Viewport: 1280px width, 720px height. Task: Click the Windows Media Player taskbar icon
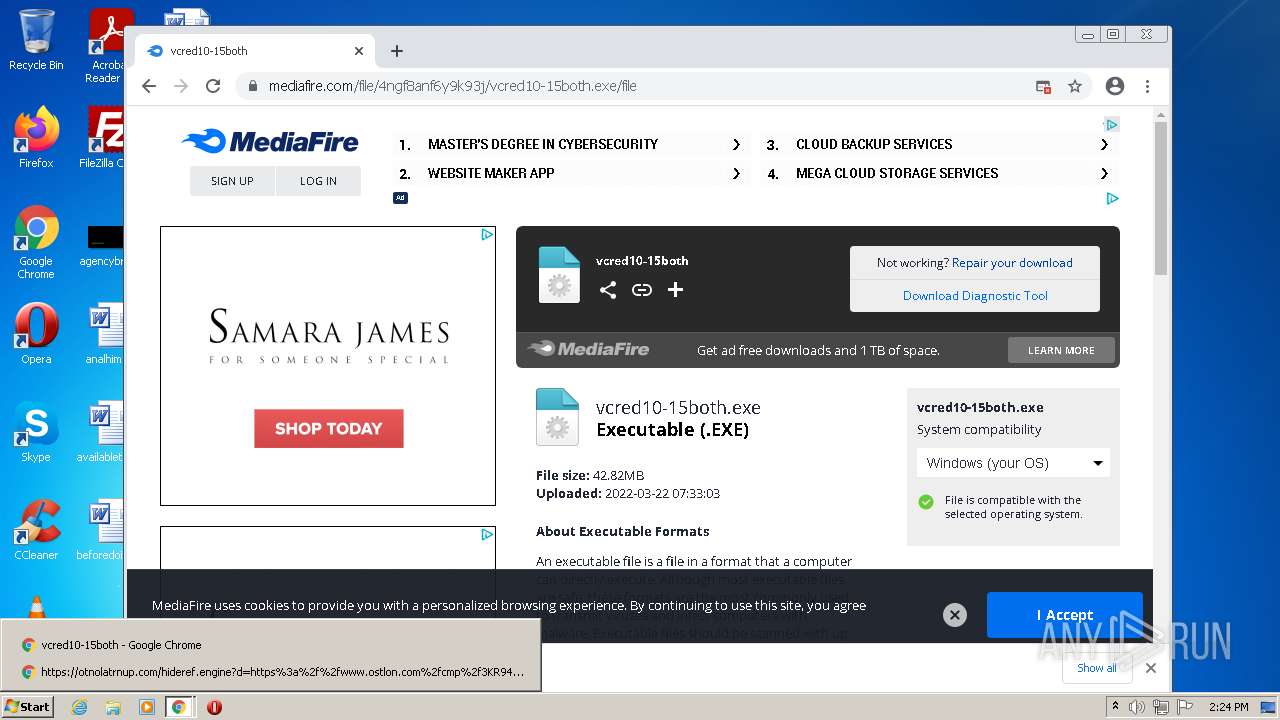147,707
